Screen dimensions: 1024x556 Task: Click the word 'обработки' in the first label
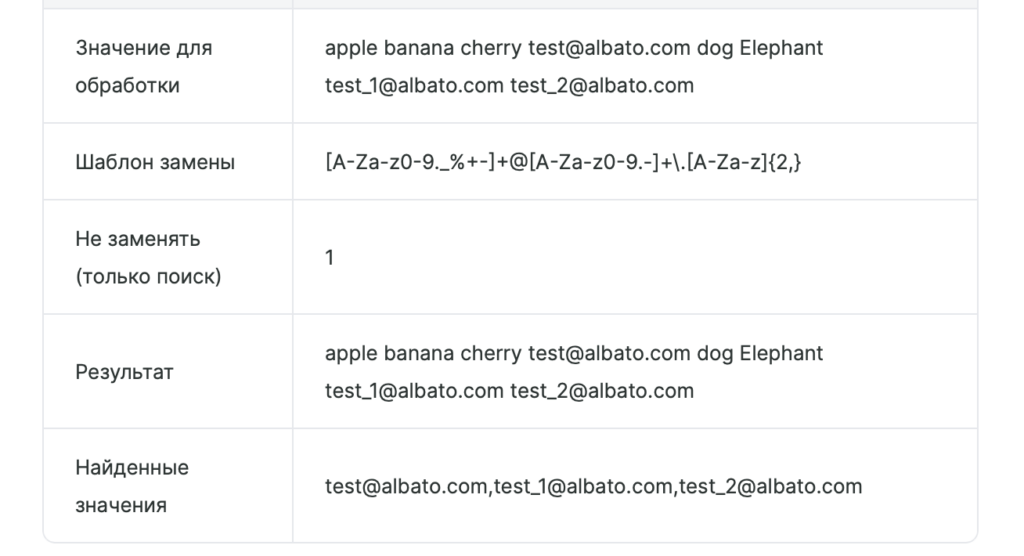[x=127, y=86]
